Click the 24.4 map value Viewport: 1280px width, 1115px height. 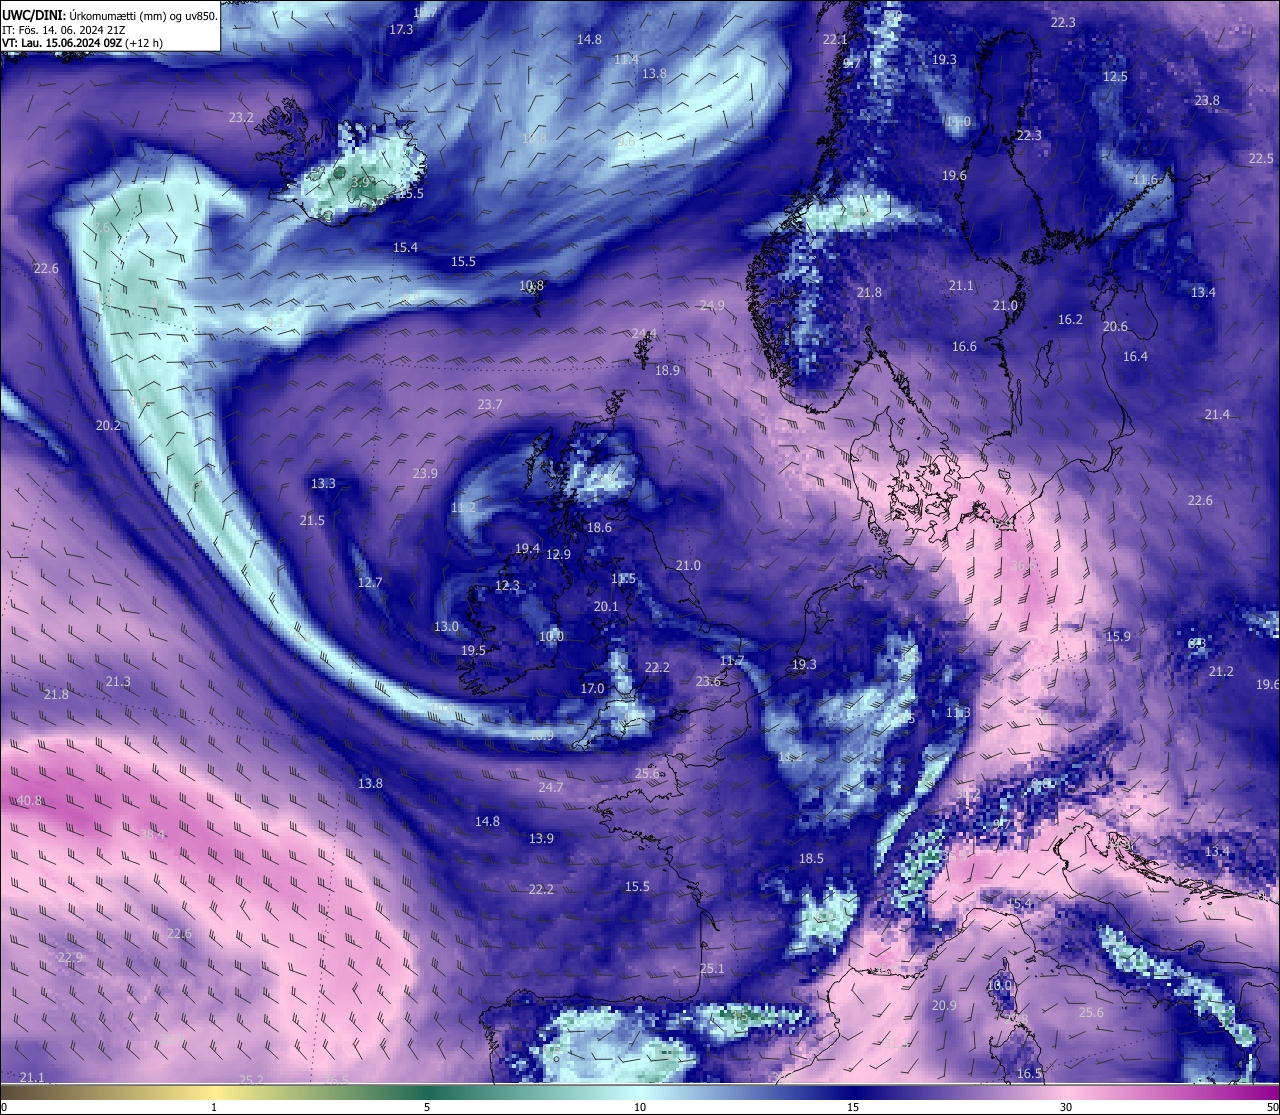coord(644,334)
